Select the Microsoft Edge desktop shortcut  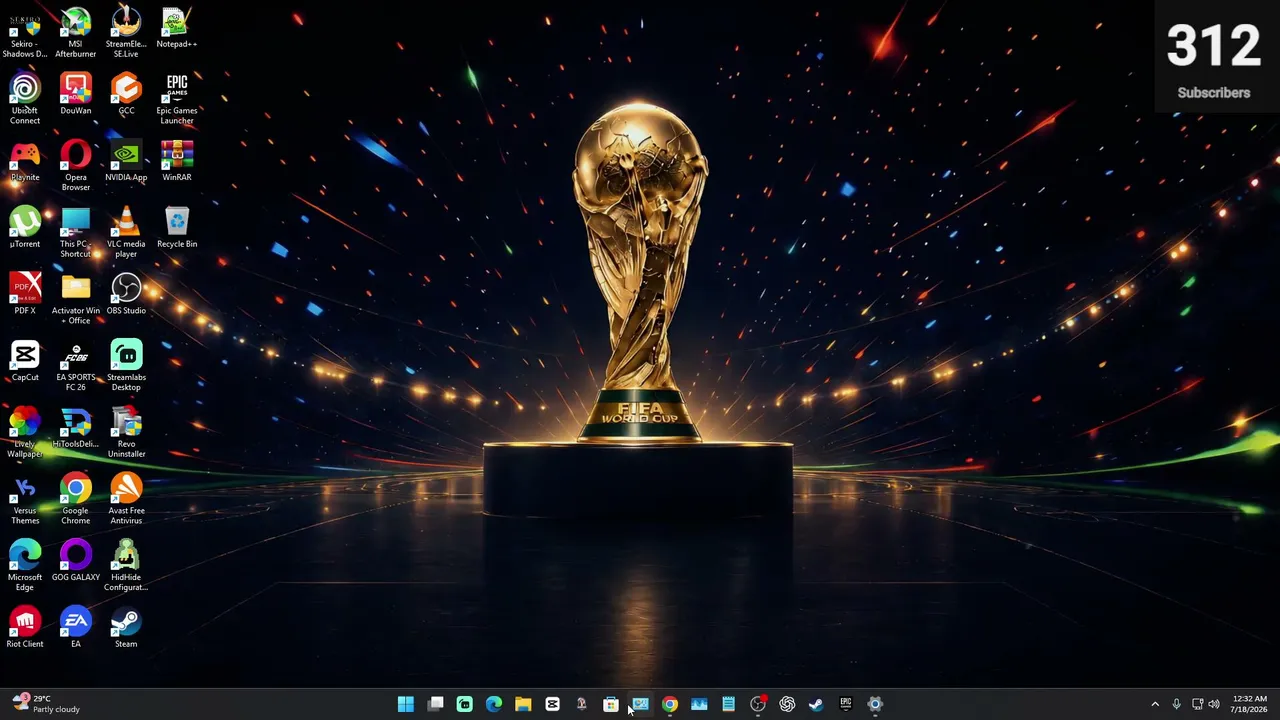click(x=25, y=566)
